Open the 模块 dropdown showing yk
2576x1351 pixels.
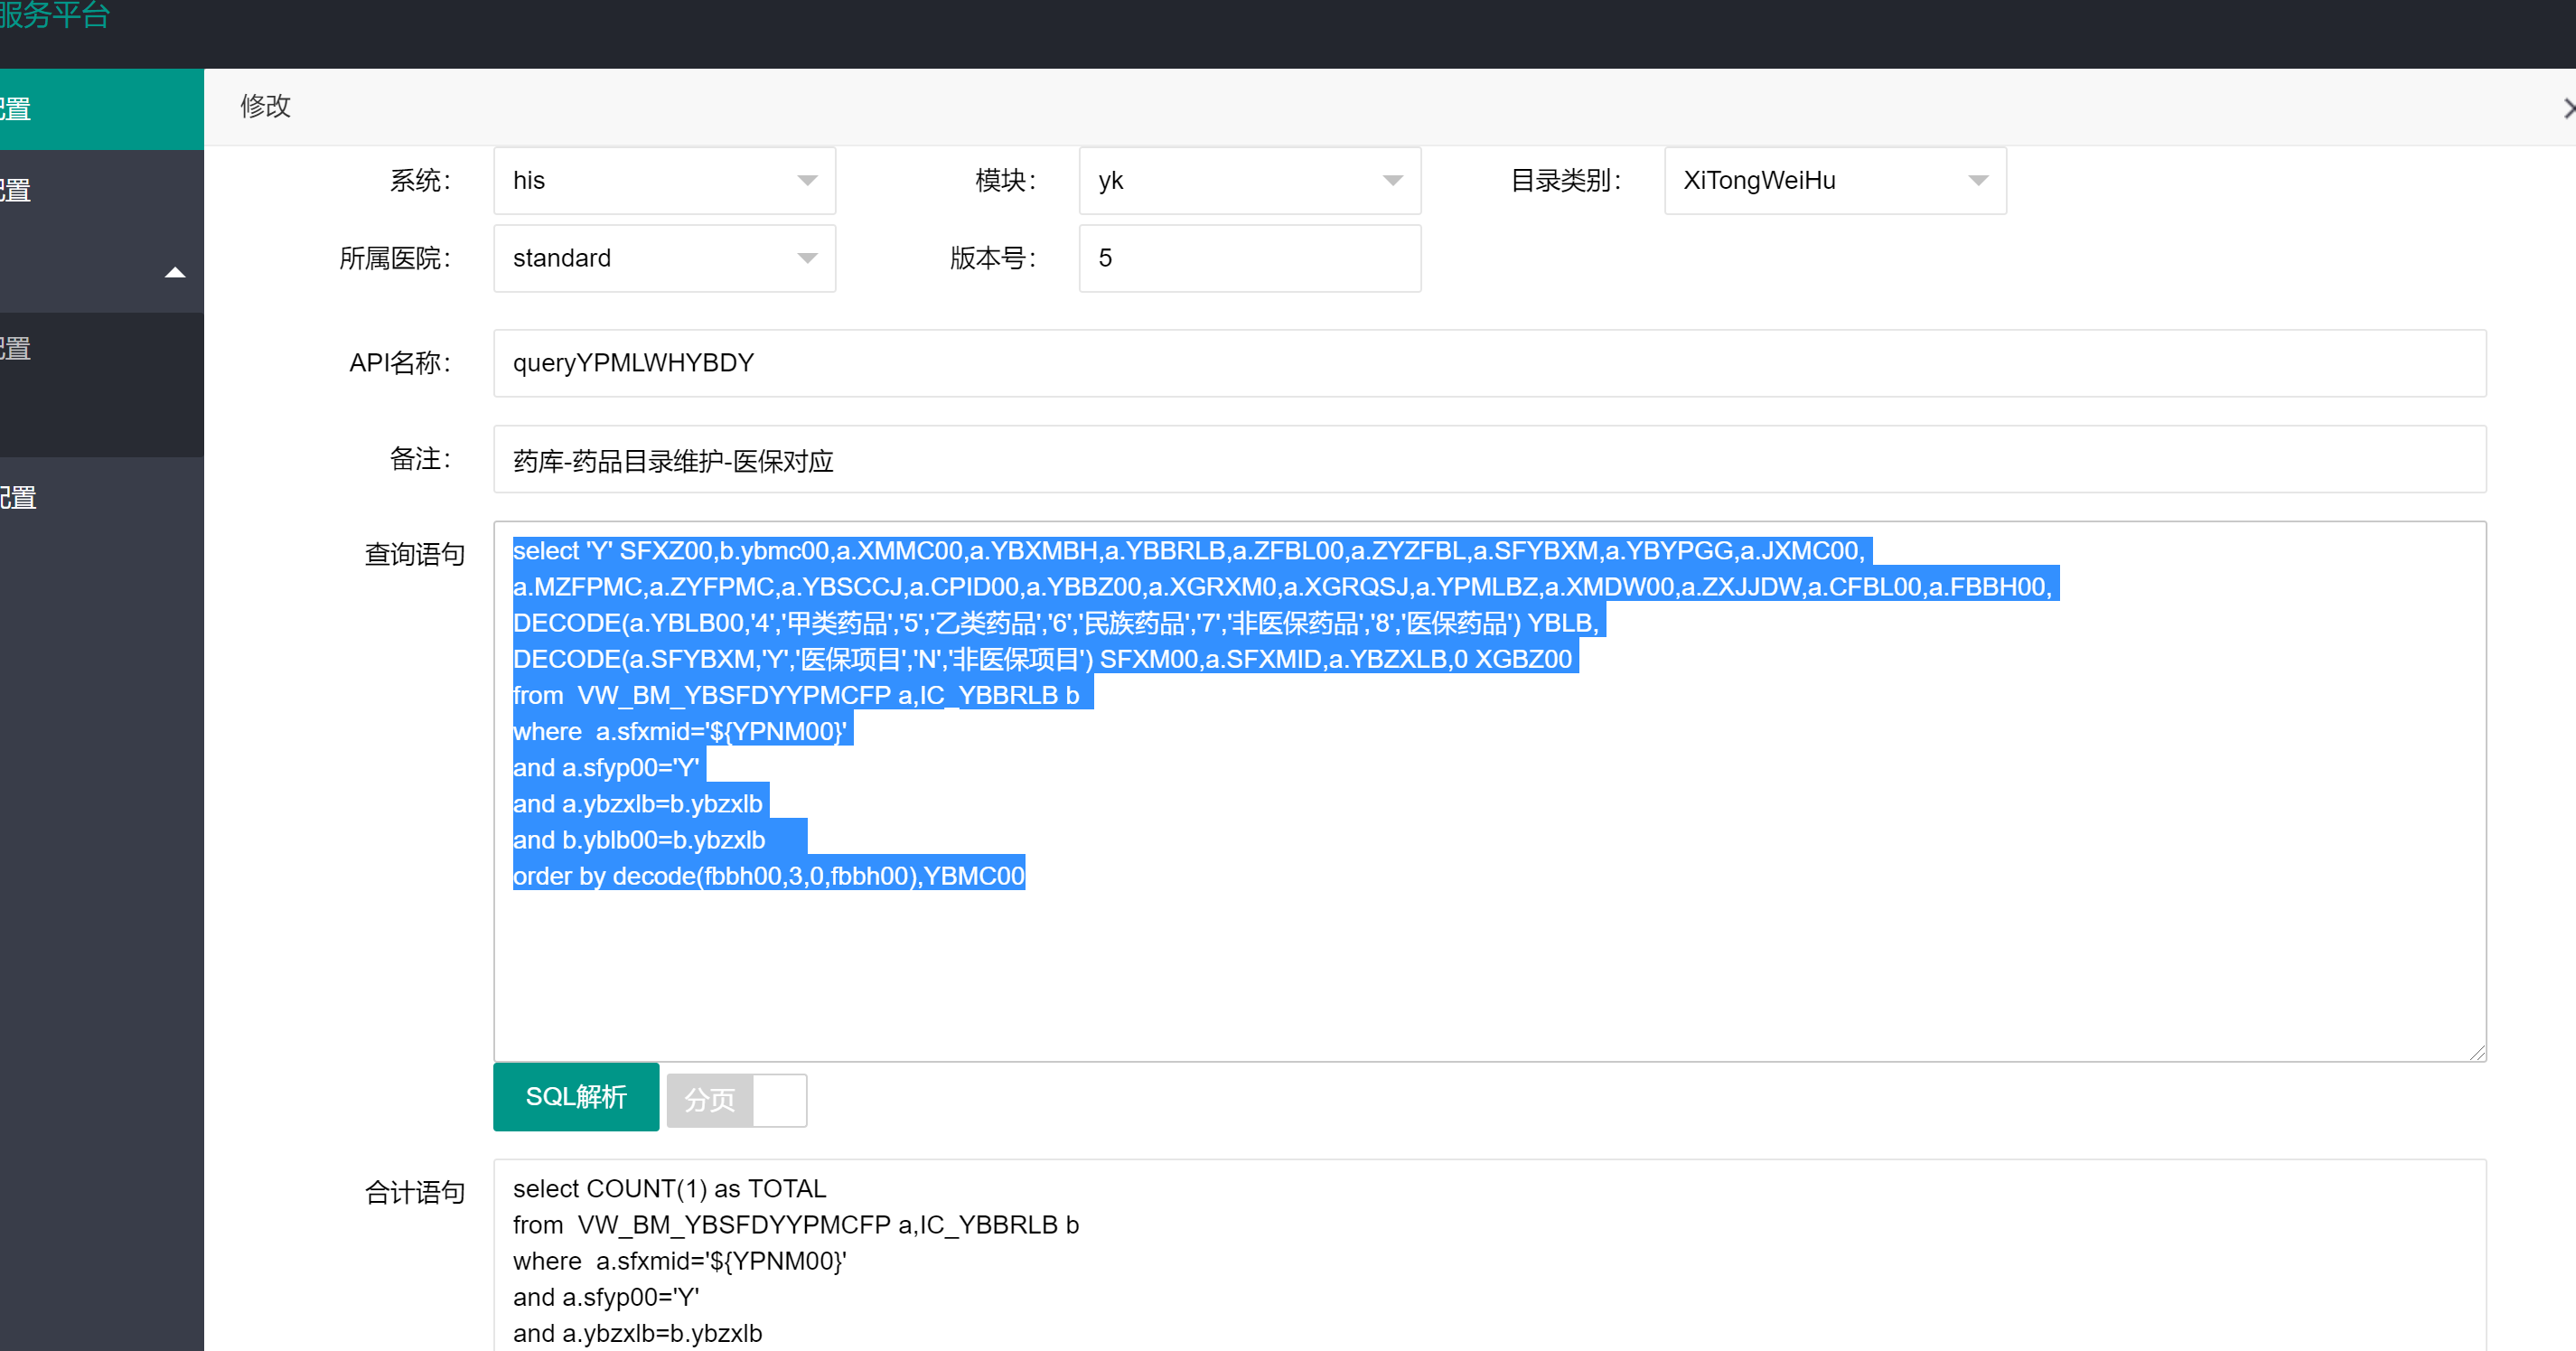coord(1249,180)
